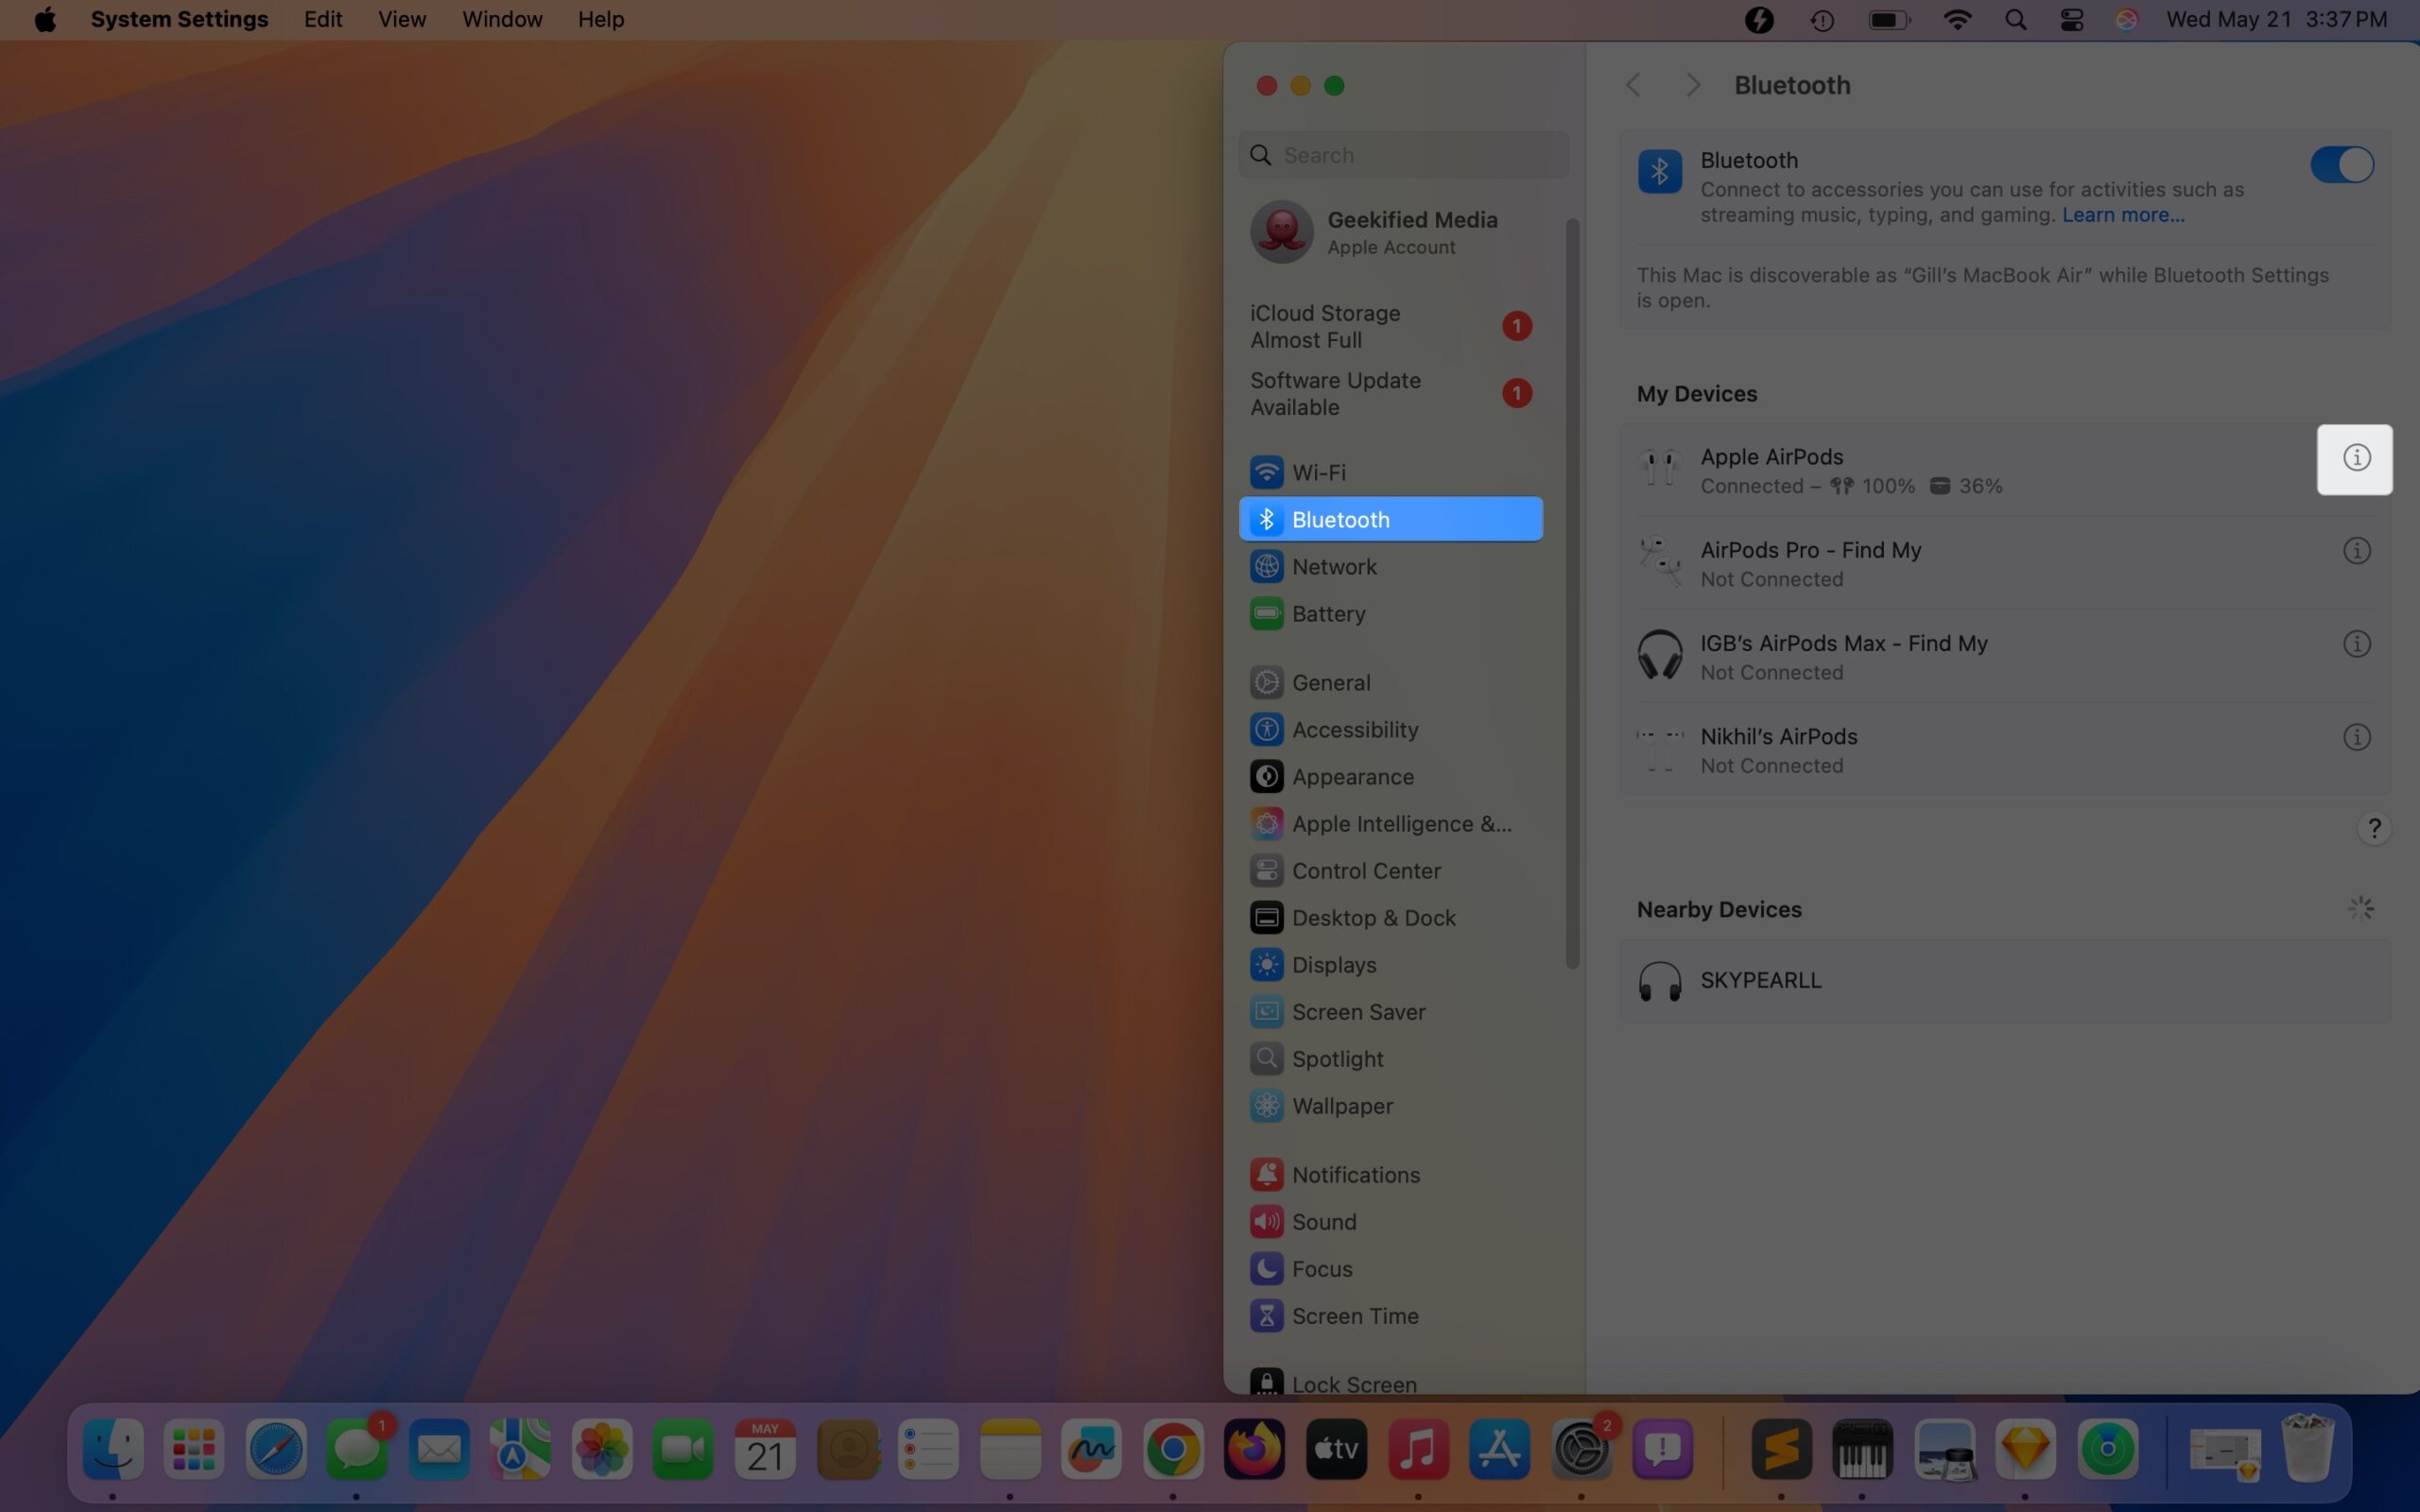The image size is (2420, 1512).
Task: Open Wallpaper settings
Action: pyautogui.click(x=1342, y=1106)
